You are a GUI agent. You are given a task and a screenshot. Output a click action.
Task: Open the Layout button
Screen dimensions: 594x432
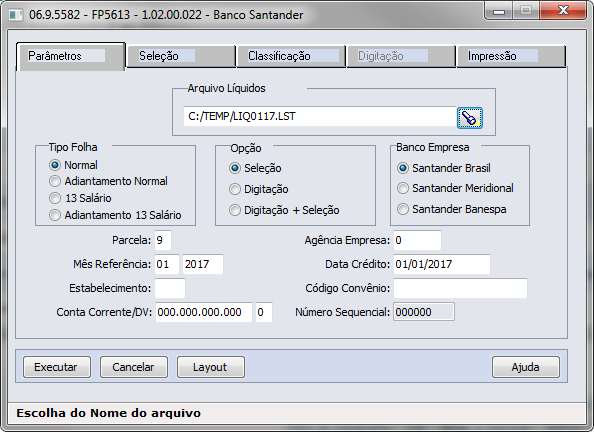click(x=211, y=367)
